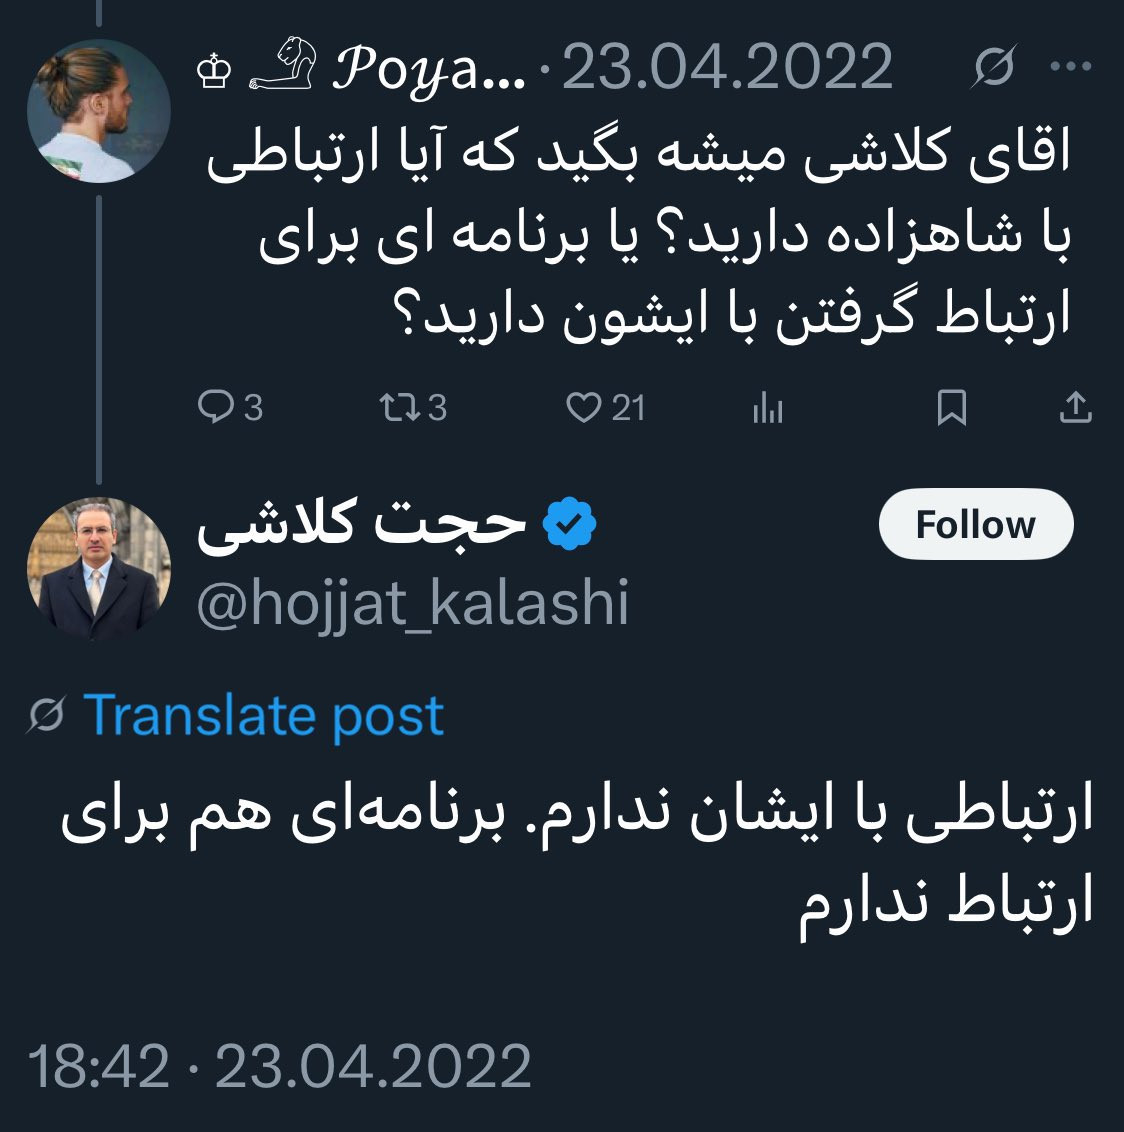View analytics bar chart of Poya's post
The image size is (1124, 1132).
[x=767, y=408]
